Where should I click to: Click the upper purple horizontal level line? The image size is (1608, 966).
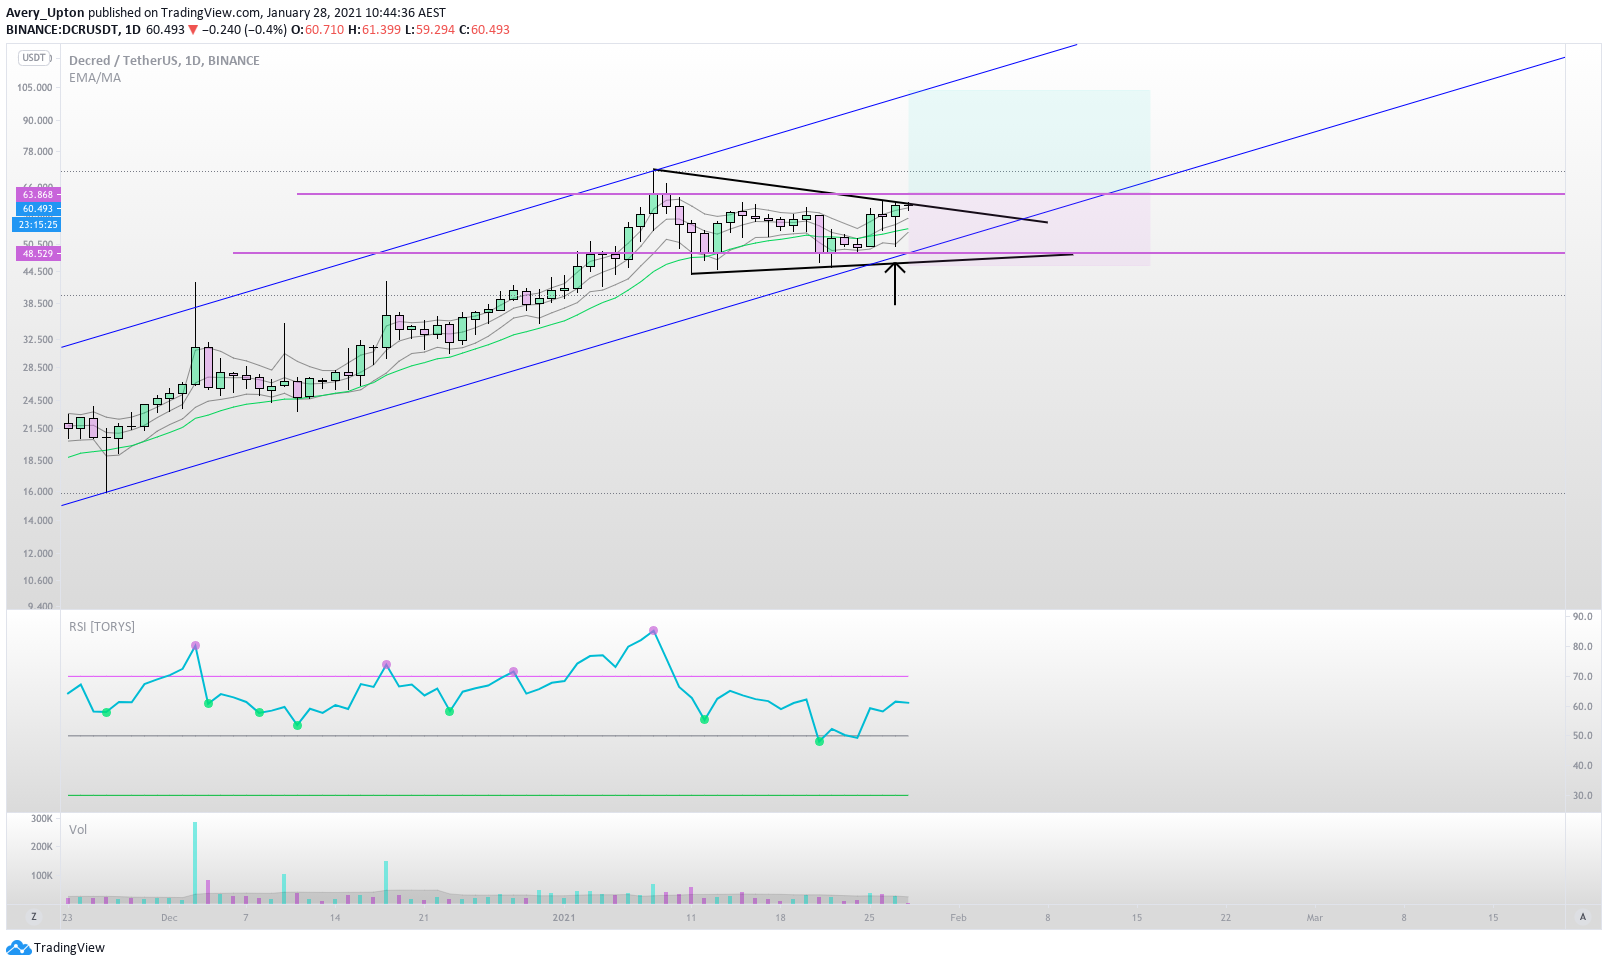pos(930,194)
